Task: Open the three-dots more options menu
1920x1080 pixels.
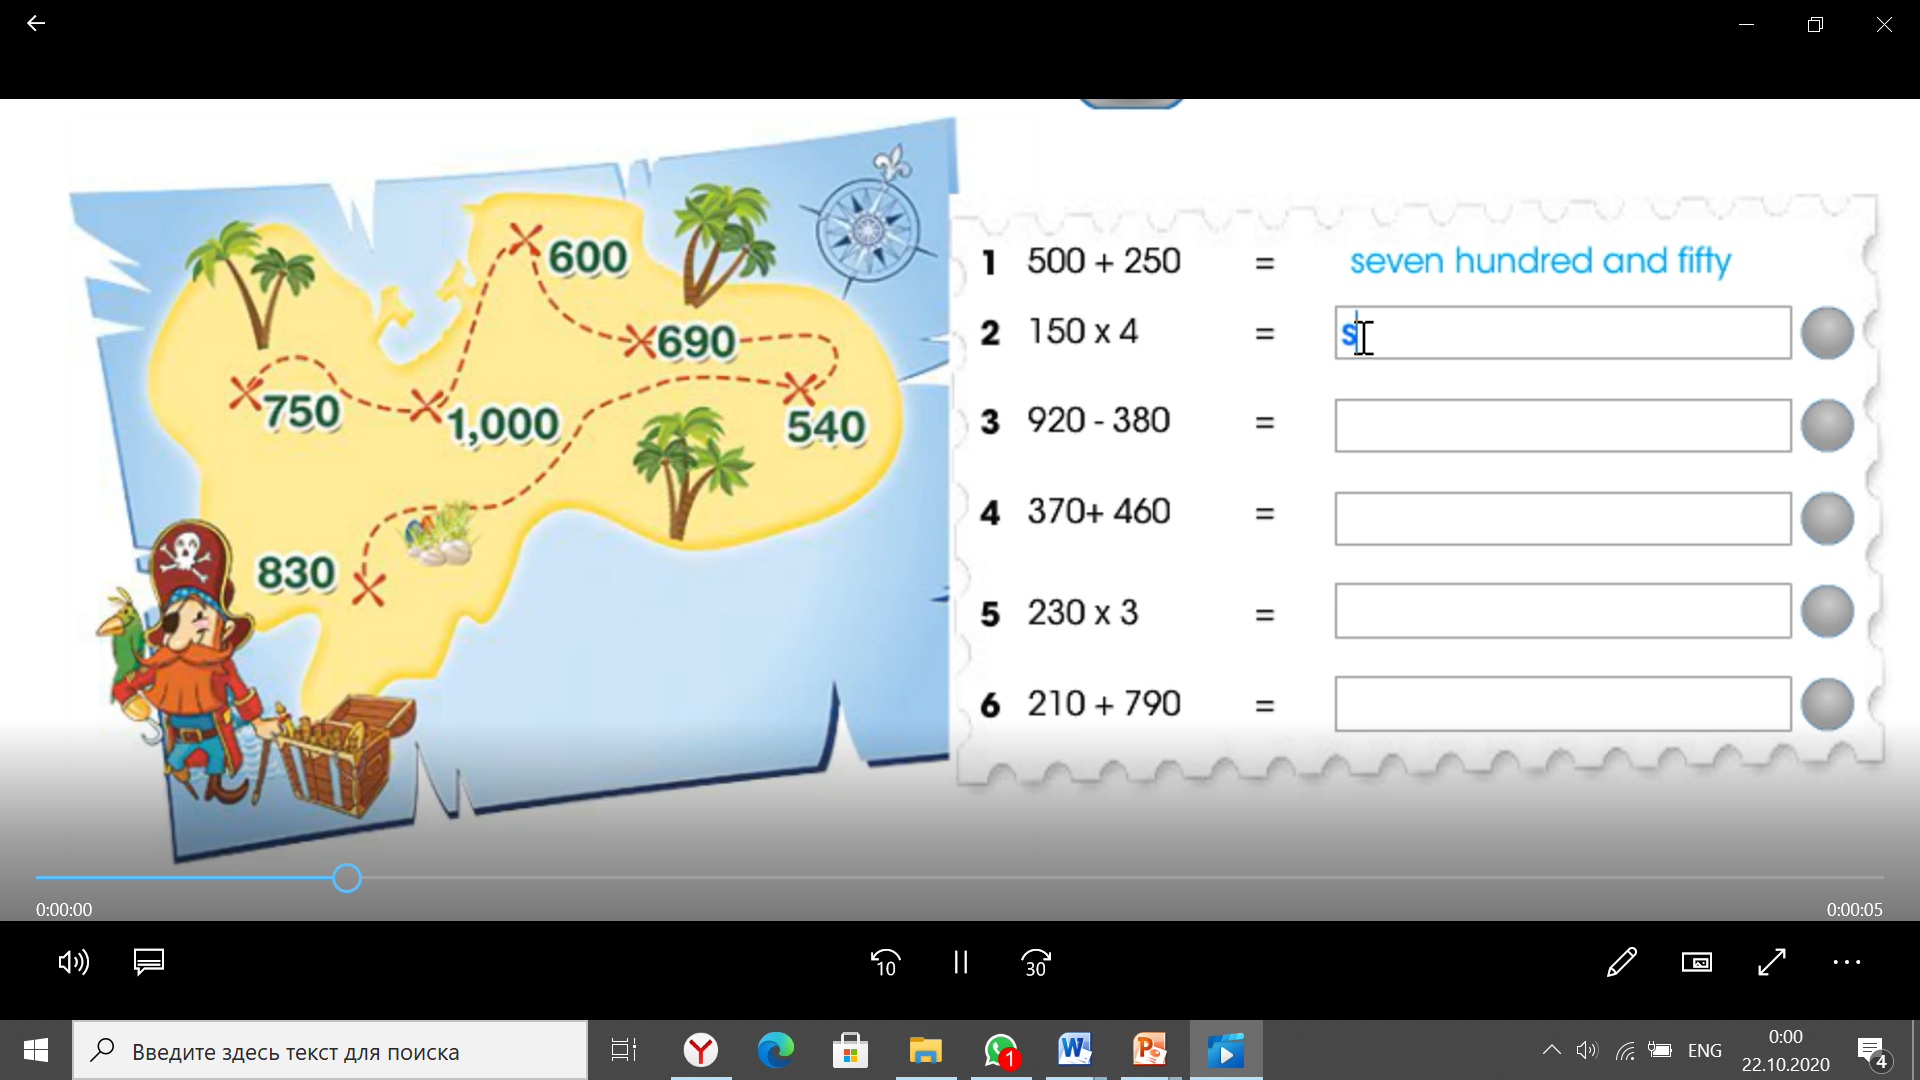Action: [x=1846, y=962]
